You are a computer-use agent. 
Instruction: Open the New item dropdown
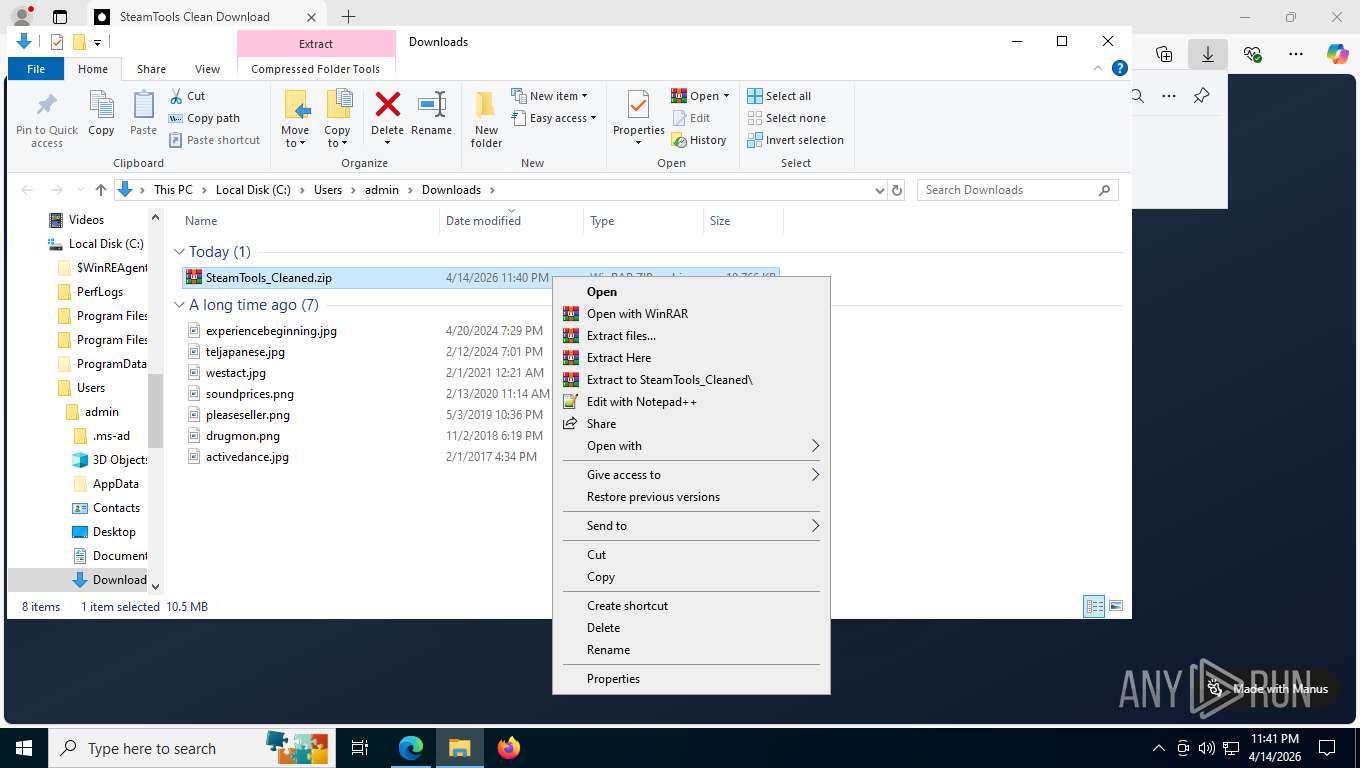[x=549, y=96]
